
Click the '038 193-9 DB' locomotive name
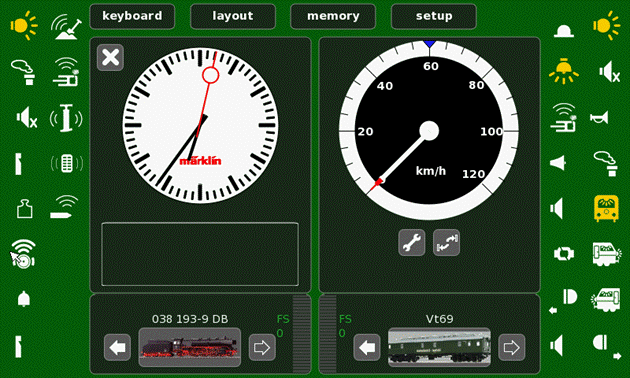(190, 319)
